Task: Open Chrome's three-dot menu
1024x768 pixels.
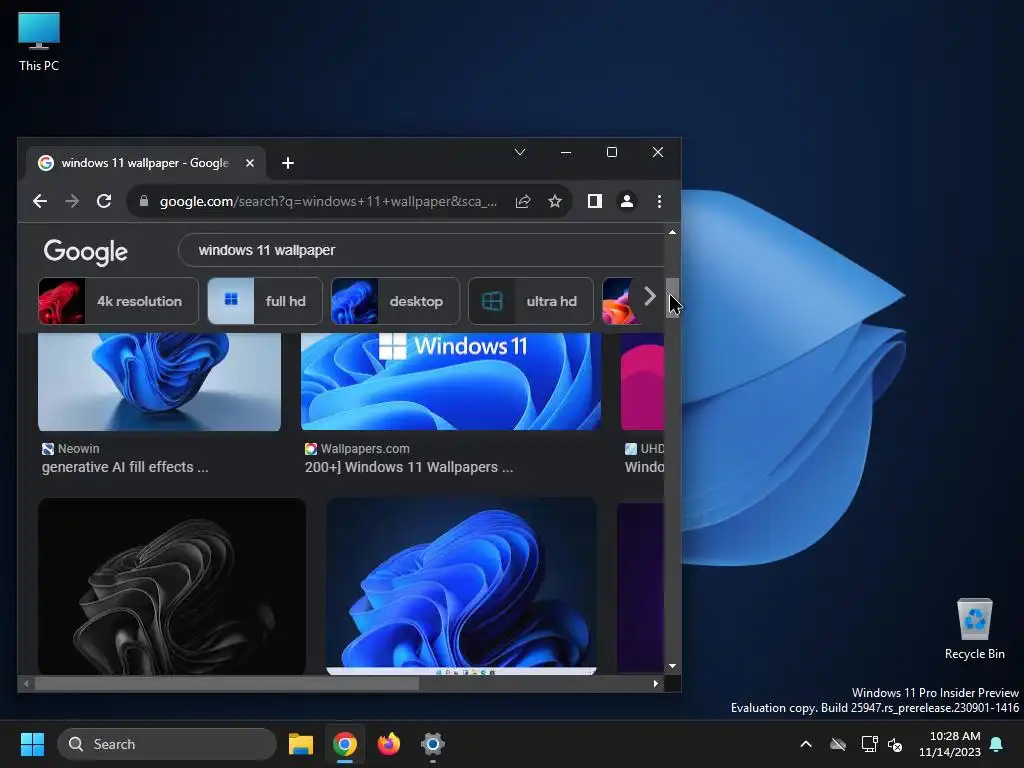Action: pyautogui.click(x=659, y=201)
